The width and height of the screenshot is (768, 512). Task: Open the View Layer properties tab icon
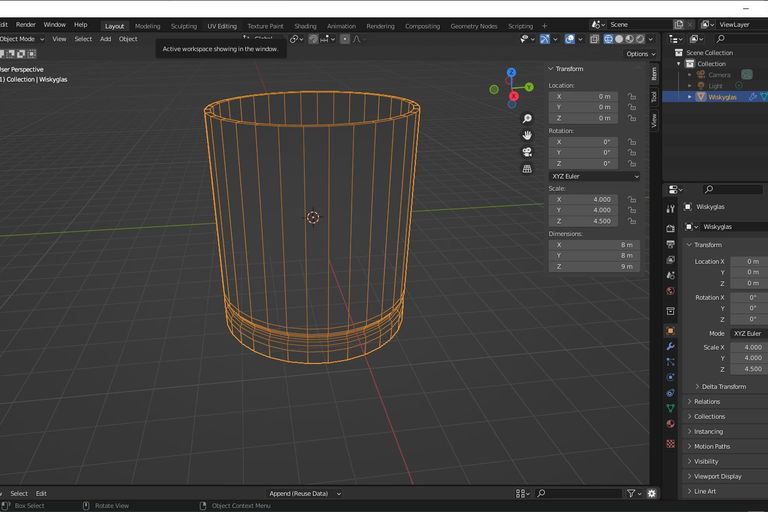[x=671, y=260]
